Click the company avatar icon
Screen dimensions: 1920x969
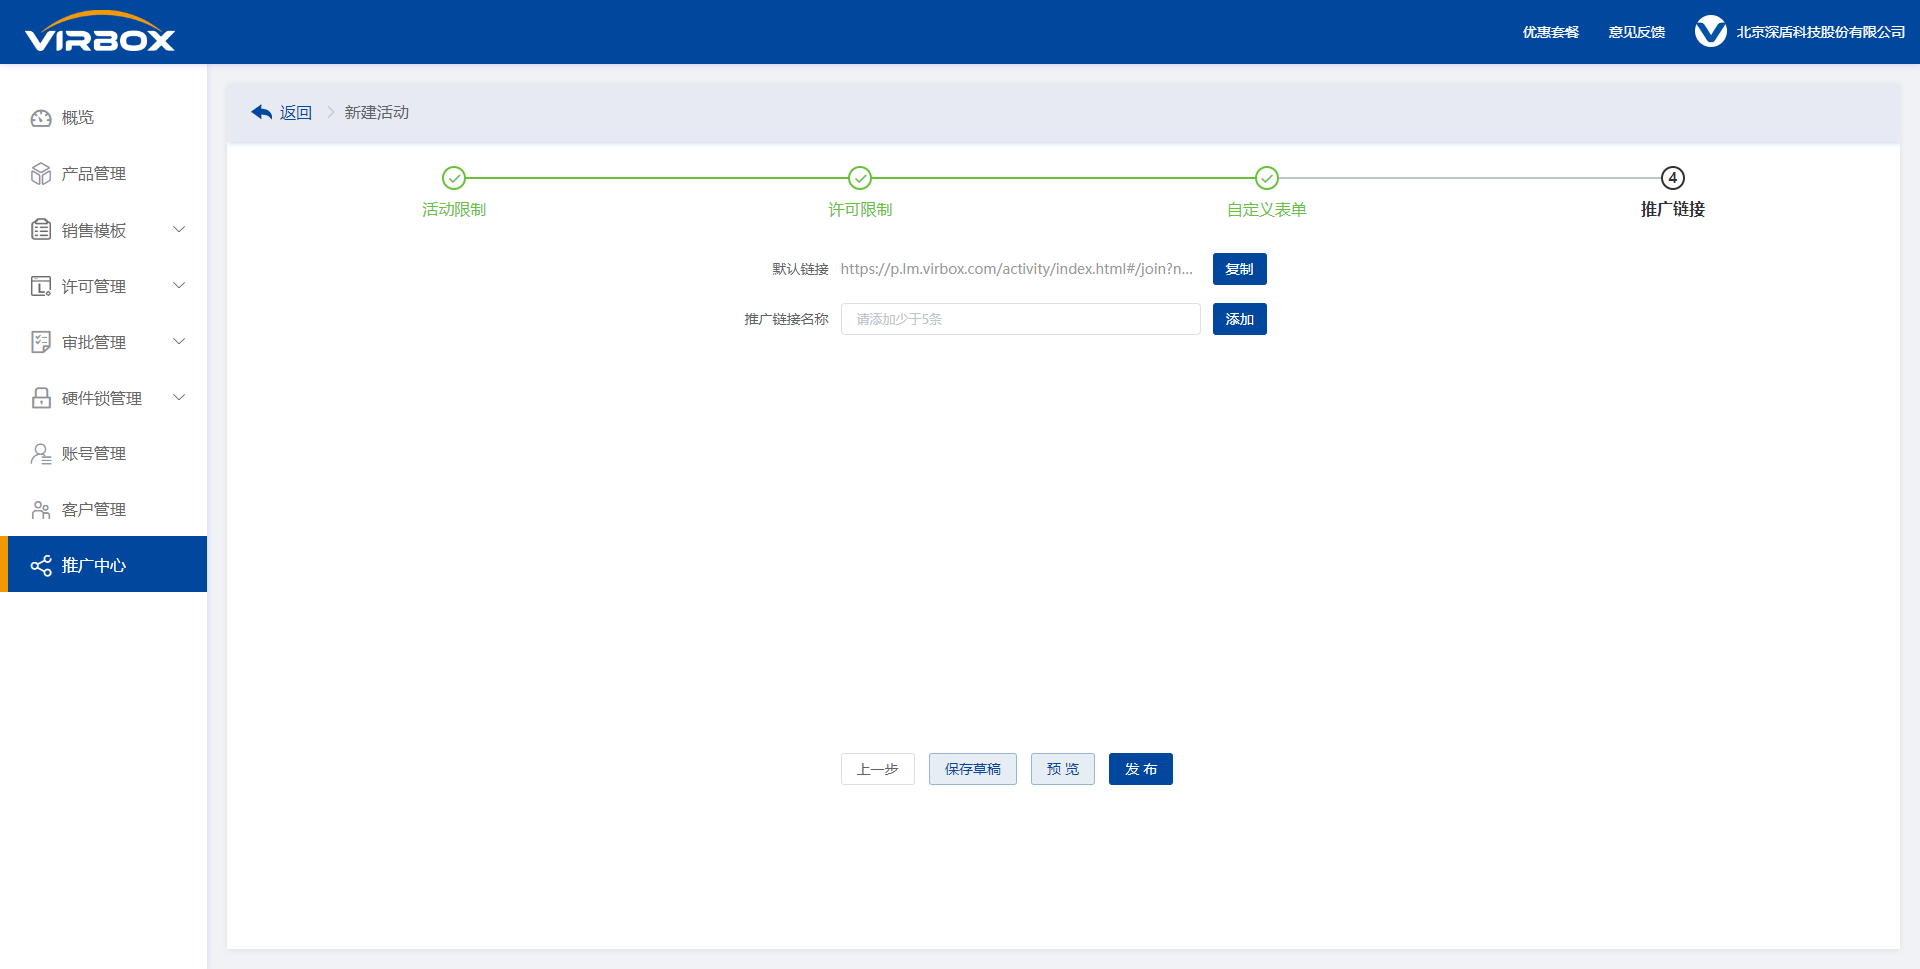[x=1711, y=32]
